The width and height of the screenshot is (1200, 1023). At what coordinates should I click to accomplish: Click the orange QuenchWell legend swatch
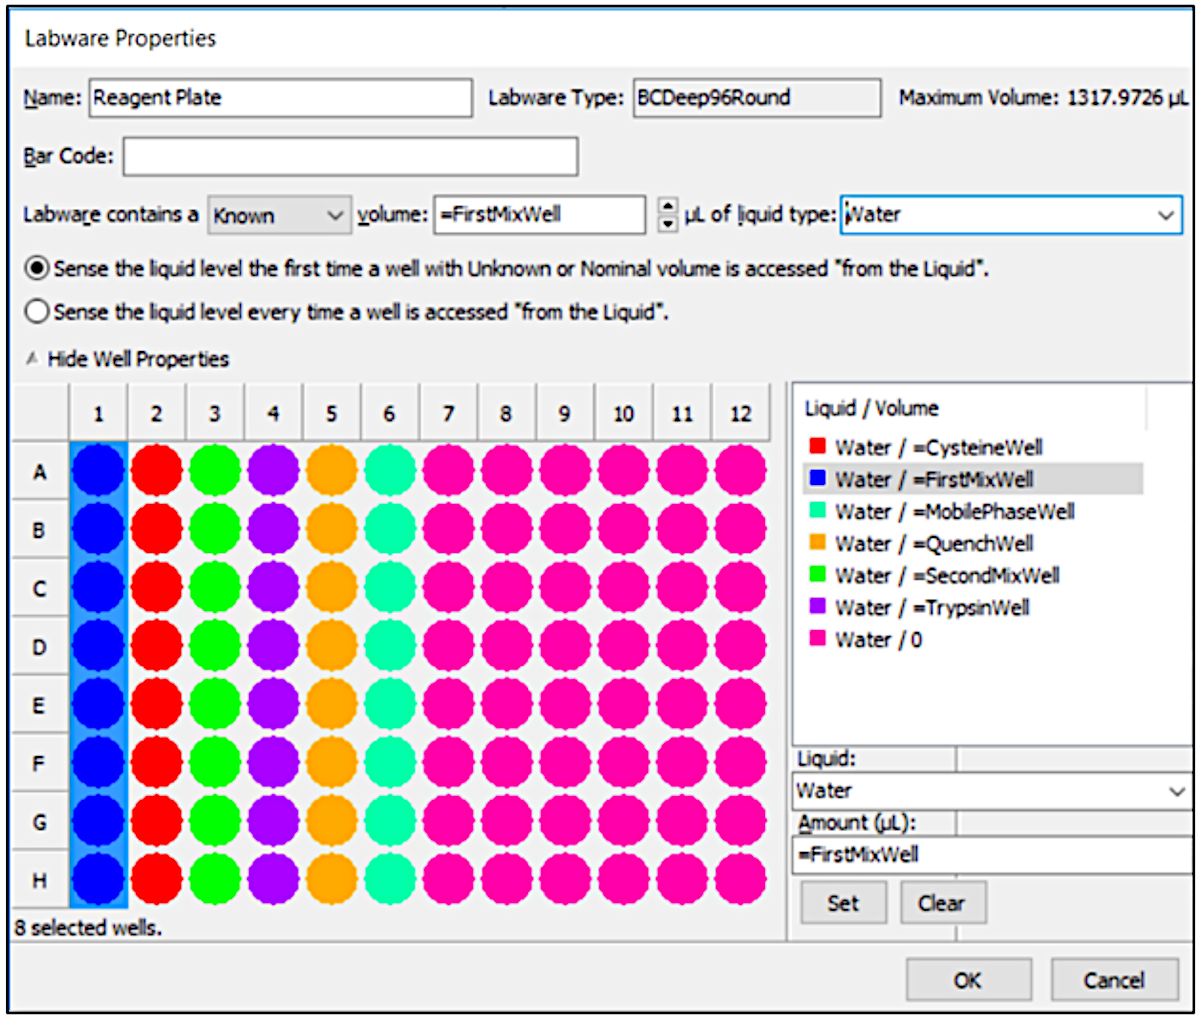(818, 542)
